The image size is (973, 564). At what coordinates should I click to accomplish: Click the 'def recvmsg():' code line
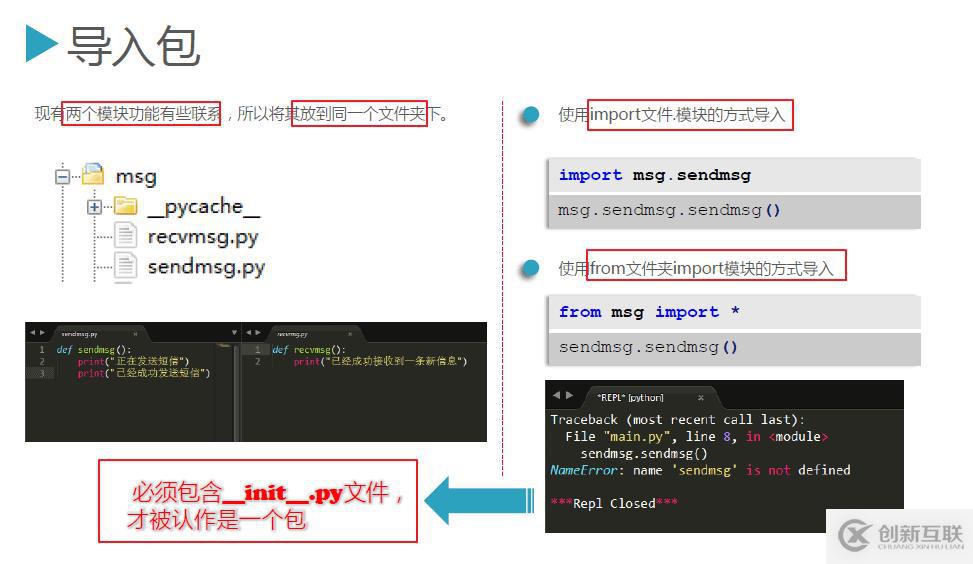308,350
